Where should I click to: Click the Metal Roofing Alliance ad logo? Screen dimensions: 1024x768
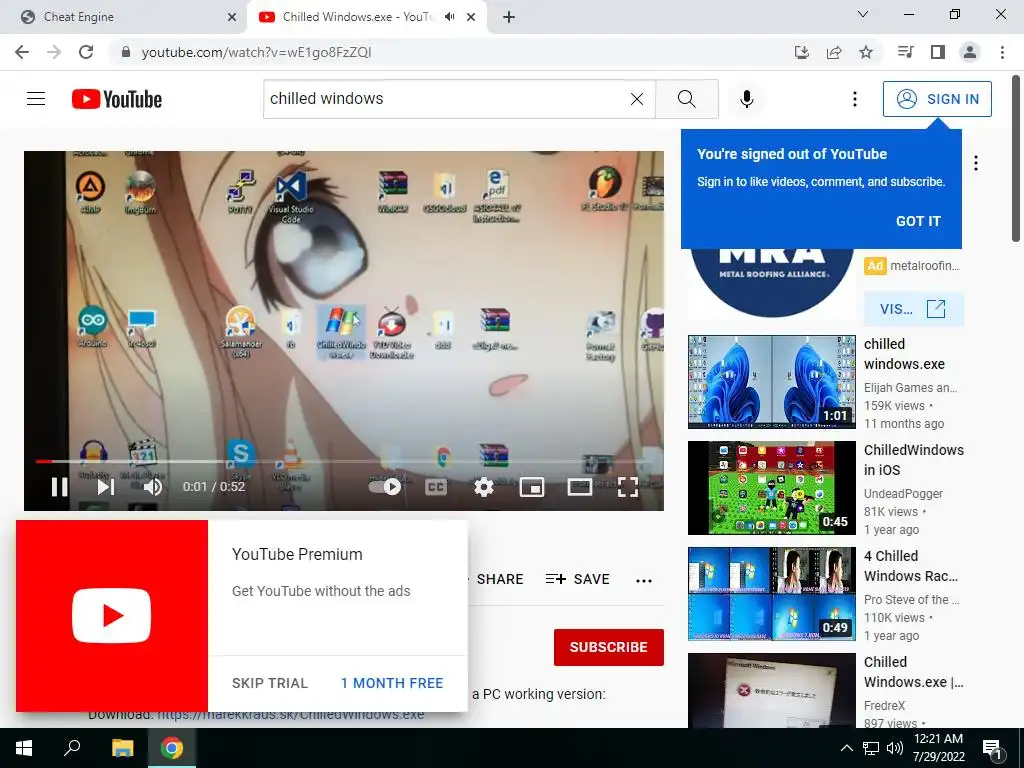click(x=772, y=282)
